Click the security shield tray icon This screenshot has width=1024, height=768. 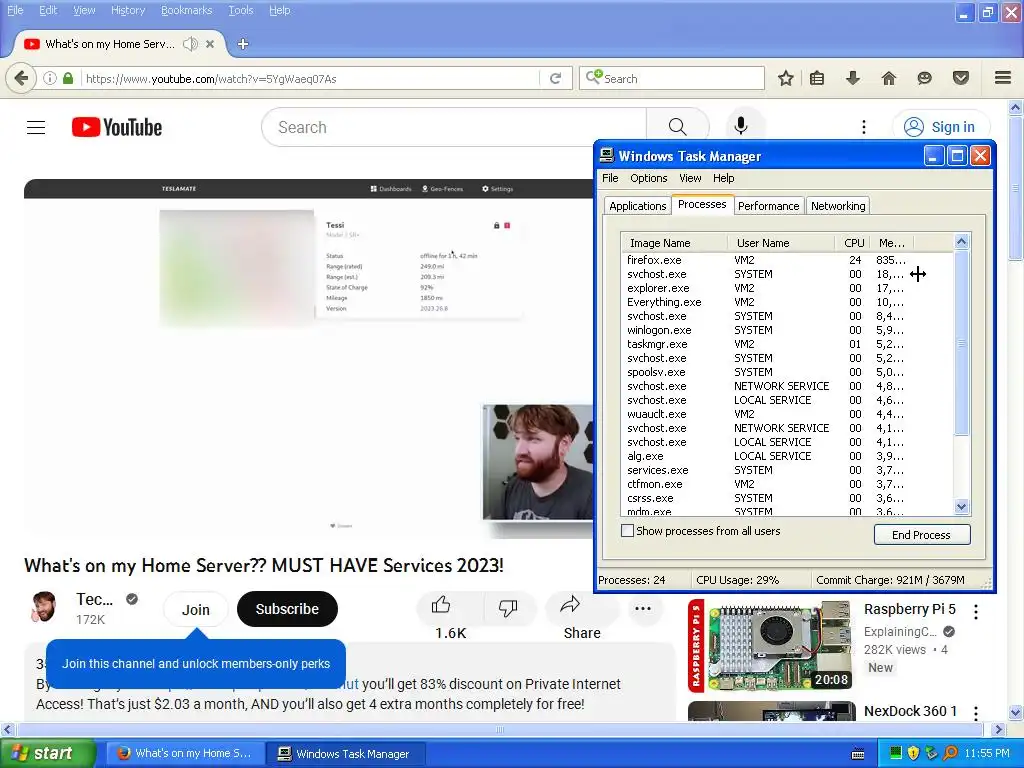[x=913, y=754]
